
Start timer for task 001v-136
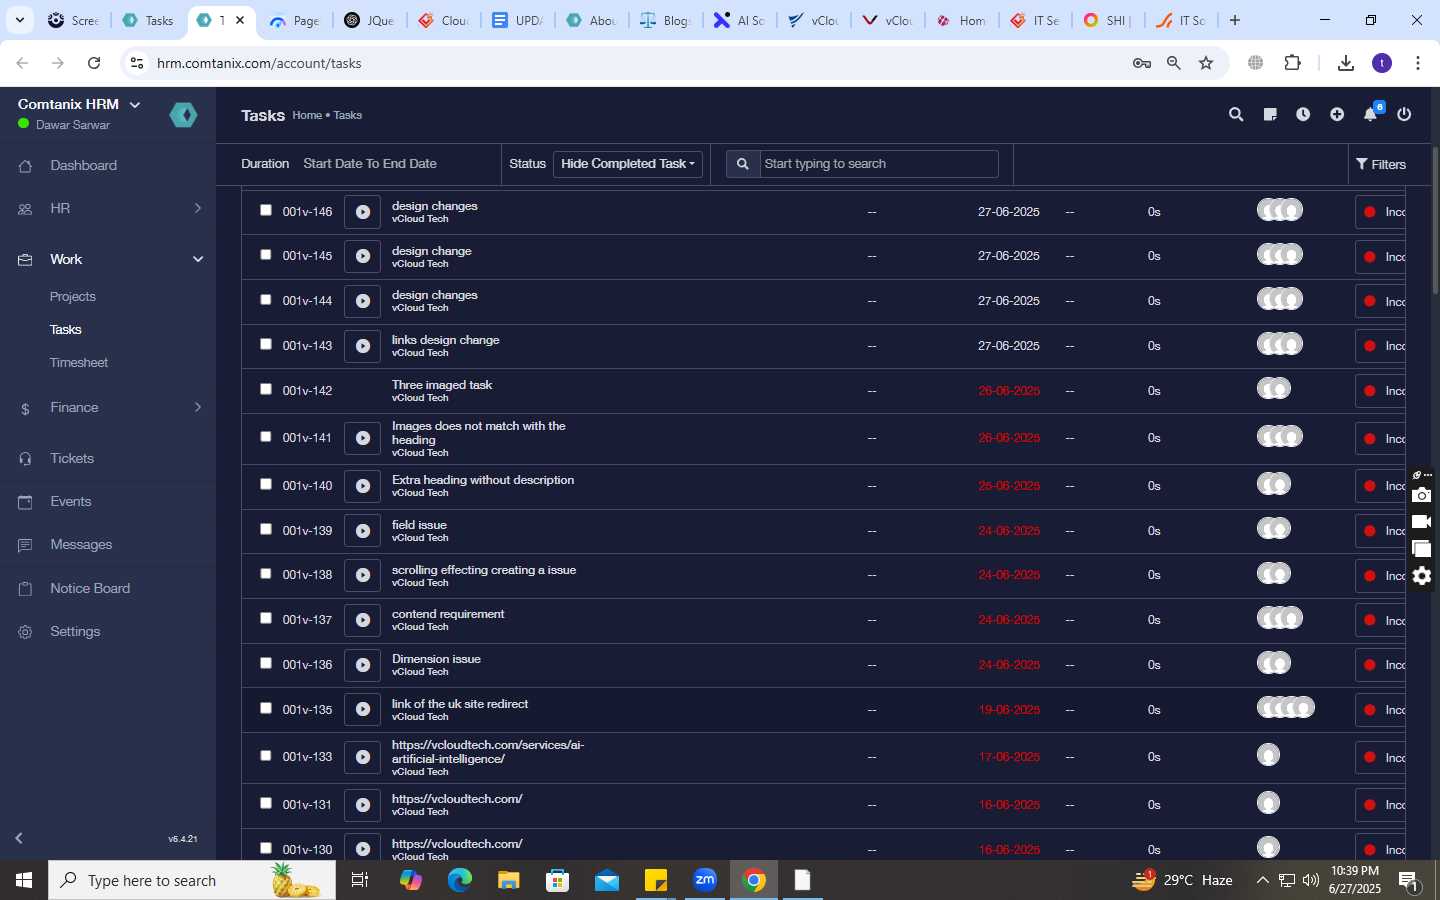pyautogui.click(x=362, y=665)
